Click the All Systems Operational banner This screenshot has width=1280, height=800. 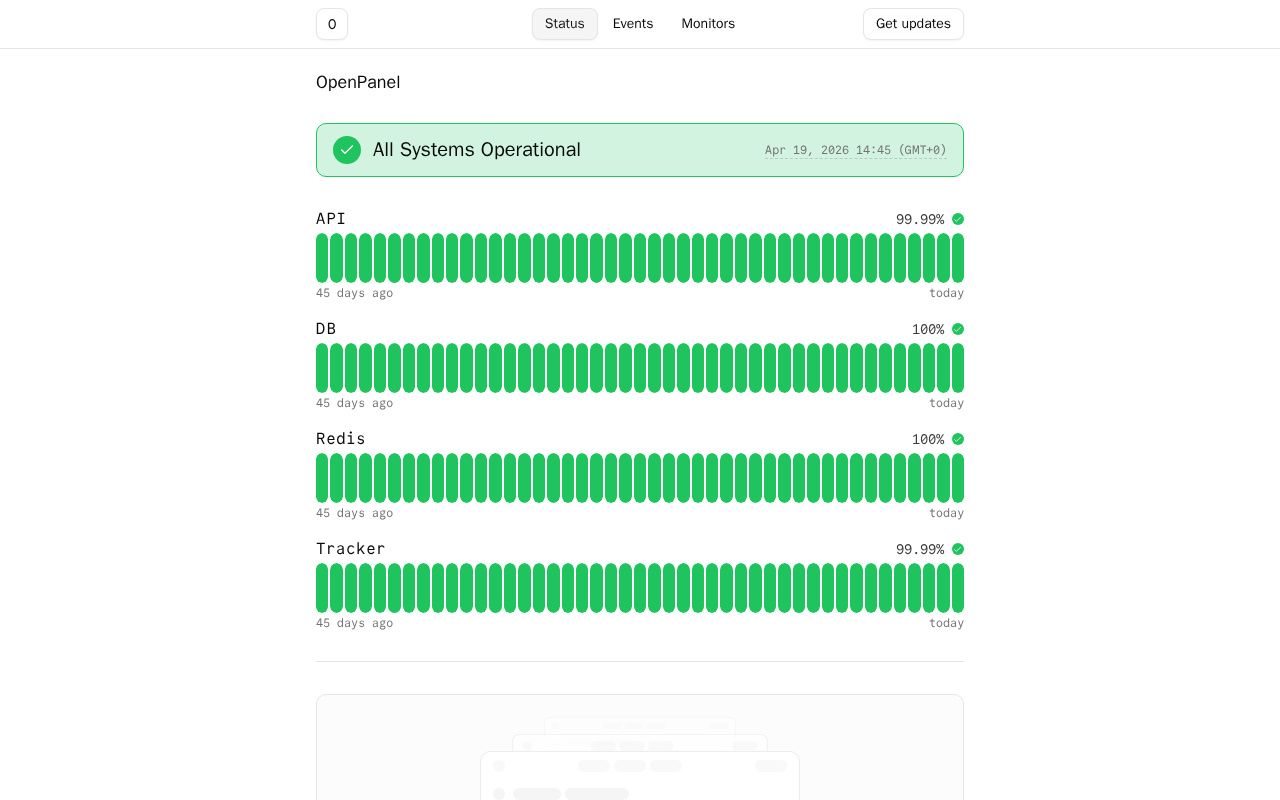pos(640,150)
